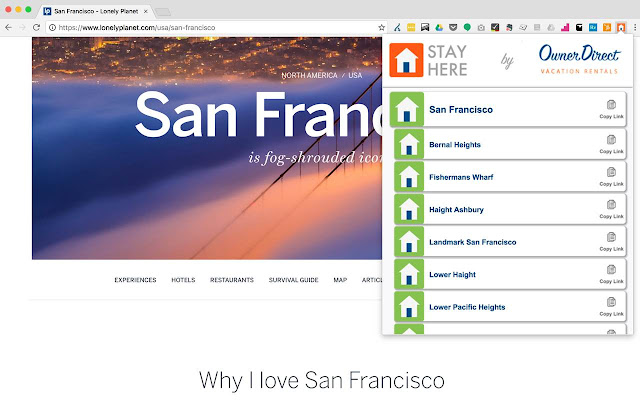Open the Google Drive extension icon

click(x=439, y=27)
